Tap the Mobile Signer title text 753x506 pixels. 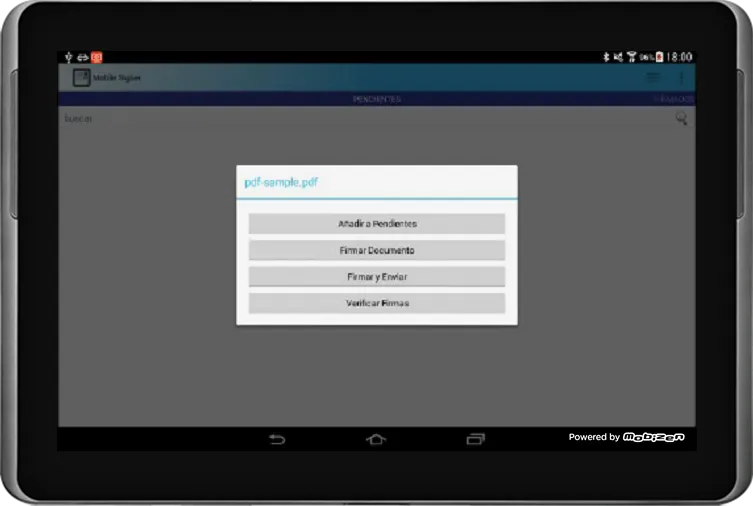[x=117, y=77]
